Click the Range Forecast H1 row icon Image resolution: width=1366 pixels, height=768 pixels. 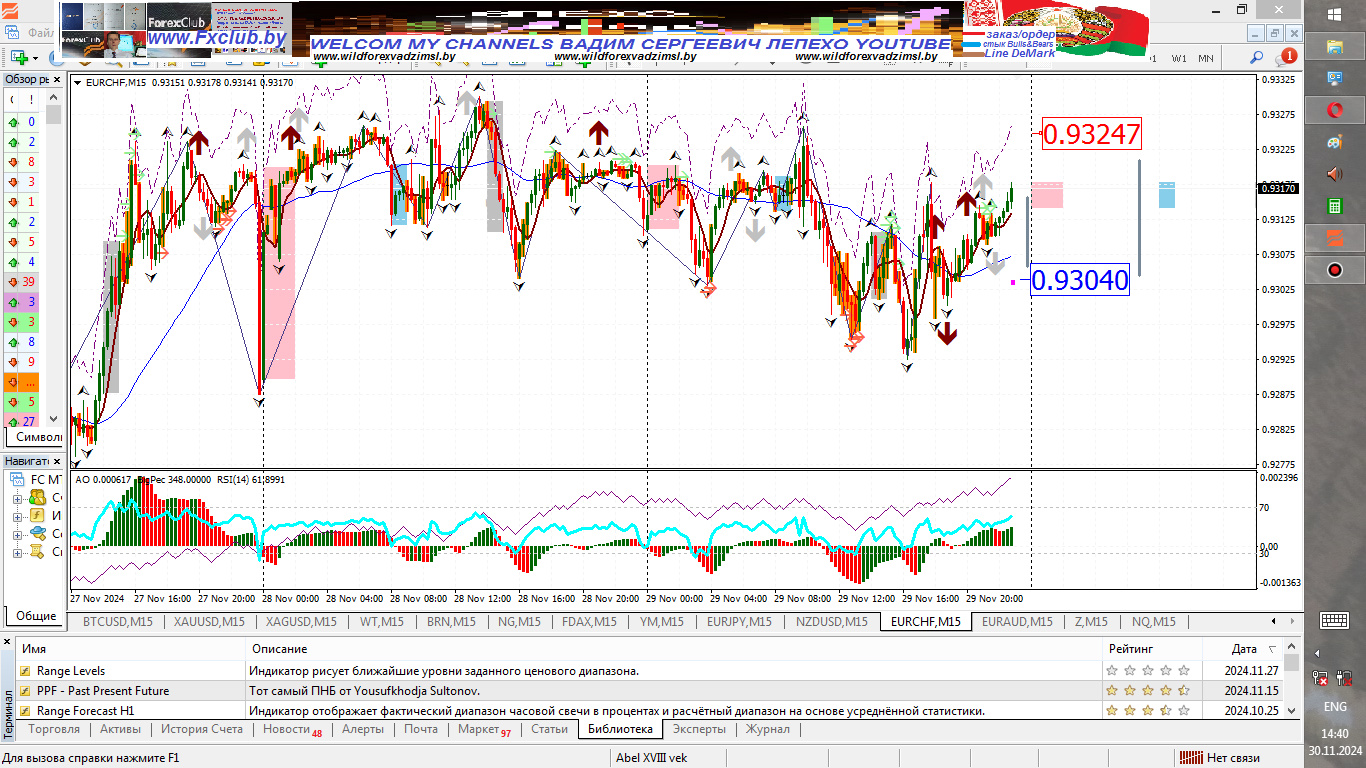[26, 711]
